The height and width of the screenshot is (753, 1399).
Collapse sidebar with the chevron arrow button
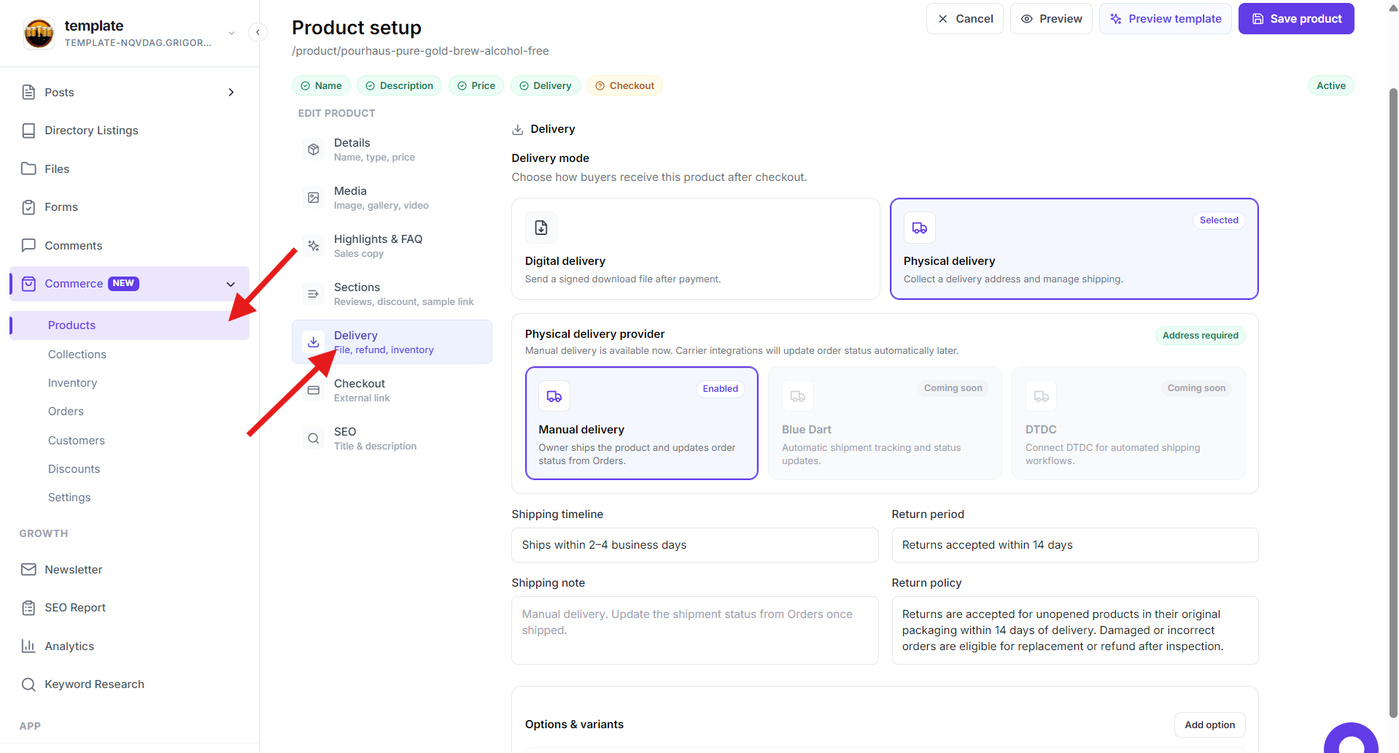click(x=257, y=32)
